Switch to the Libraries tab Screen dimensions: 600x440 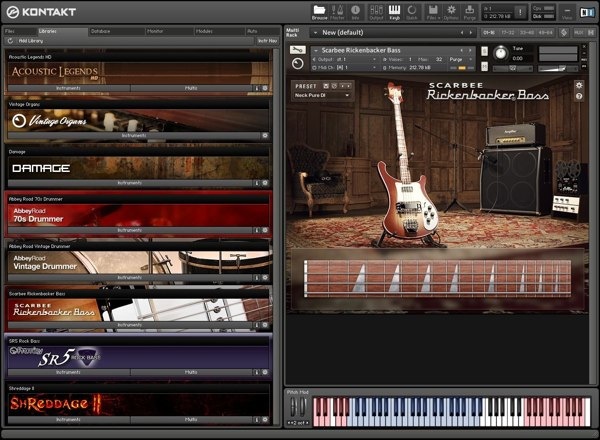(x=62, y=31)
